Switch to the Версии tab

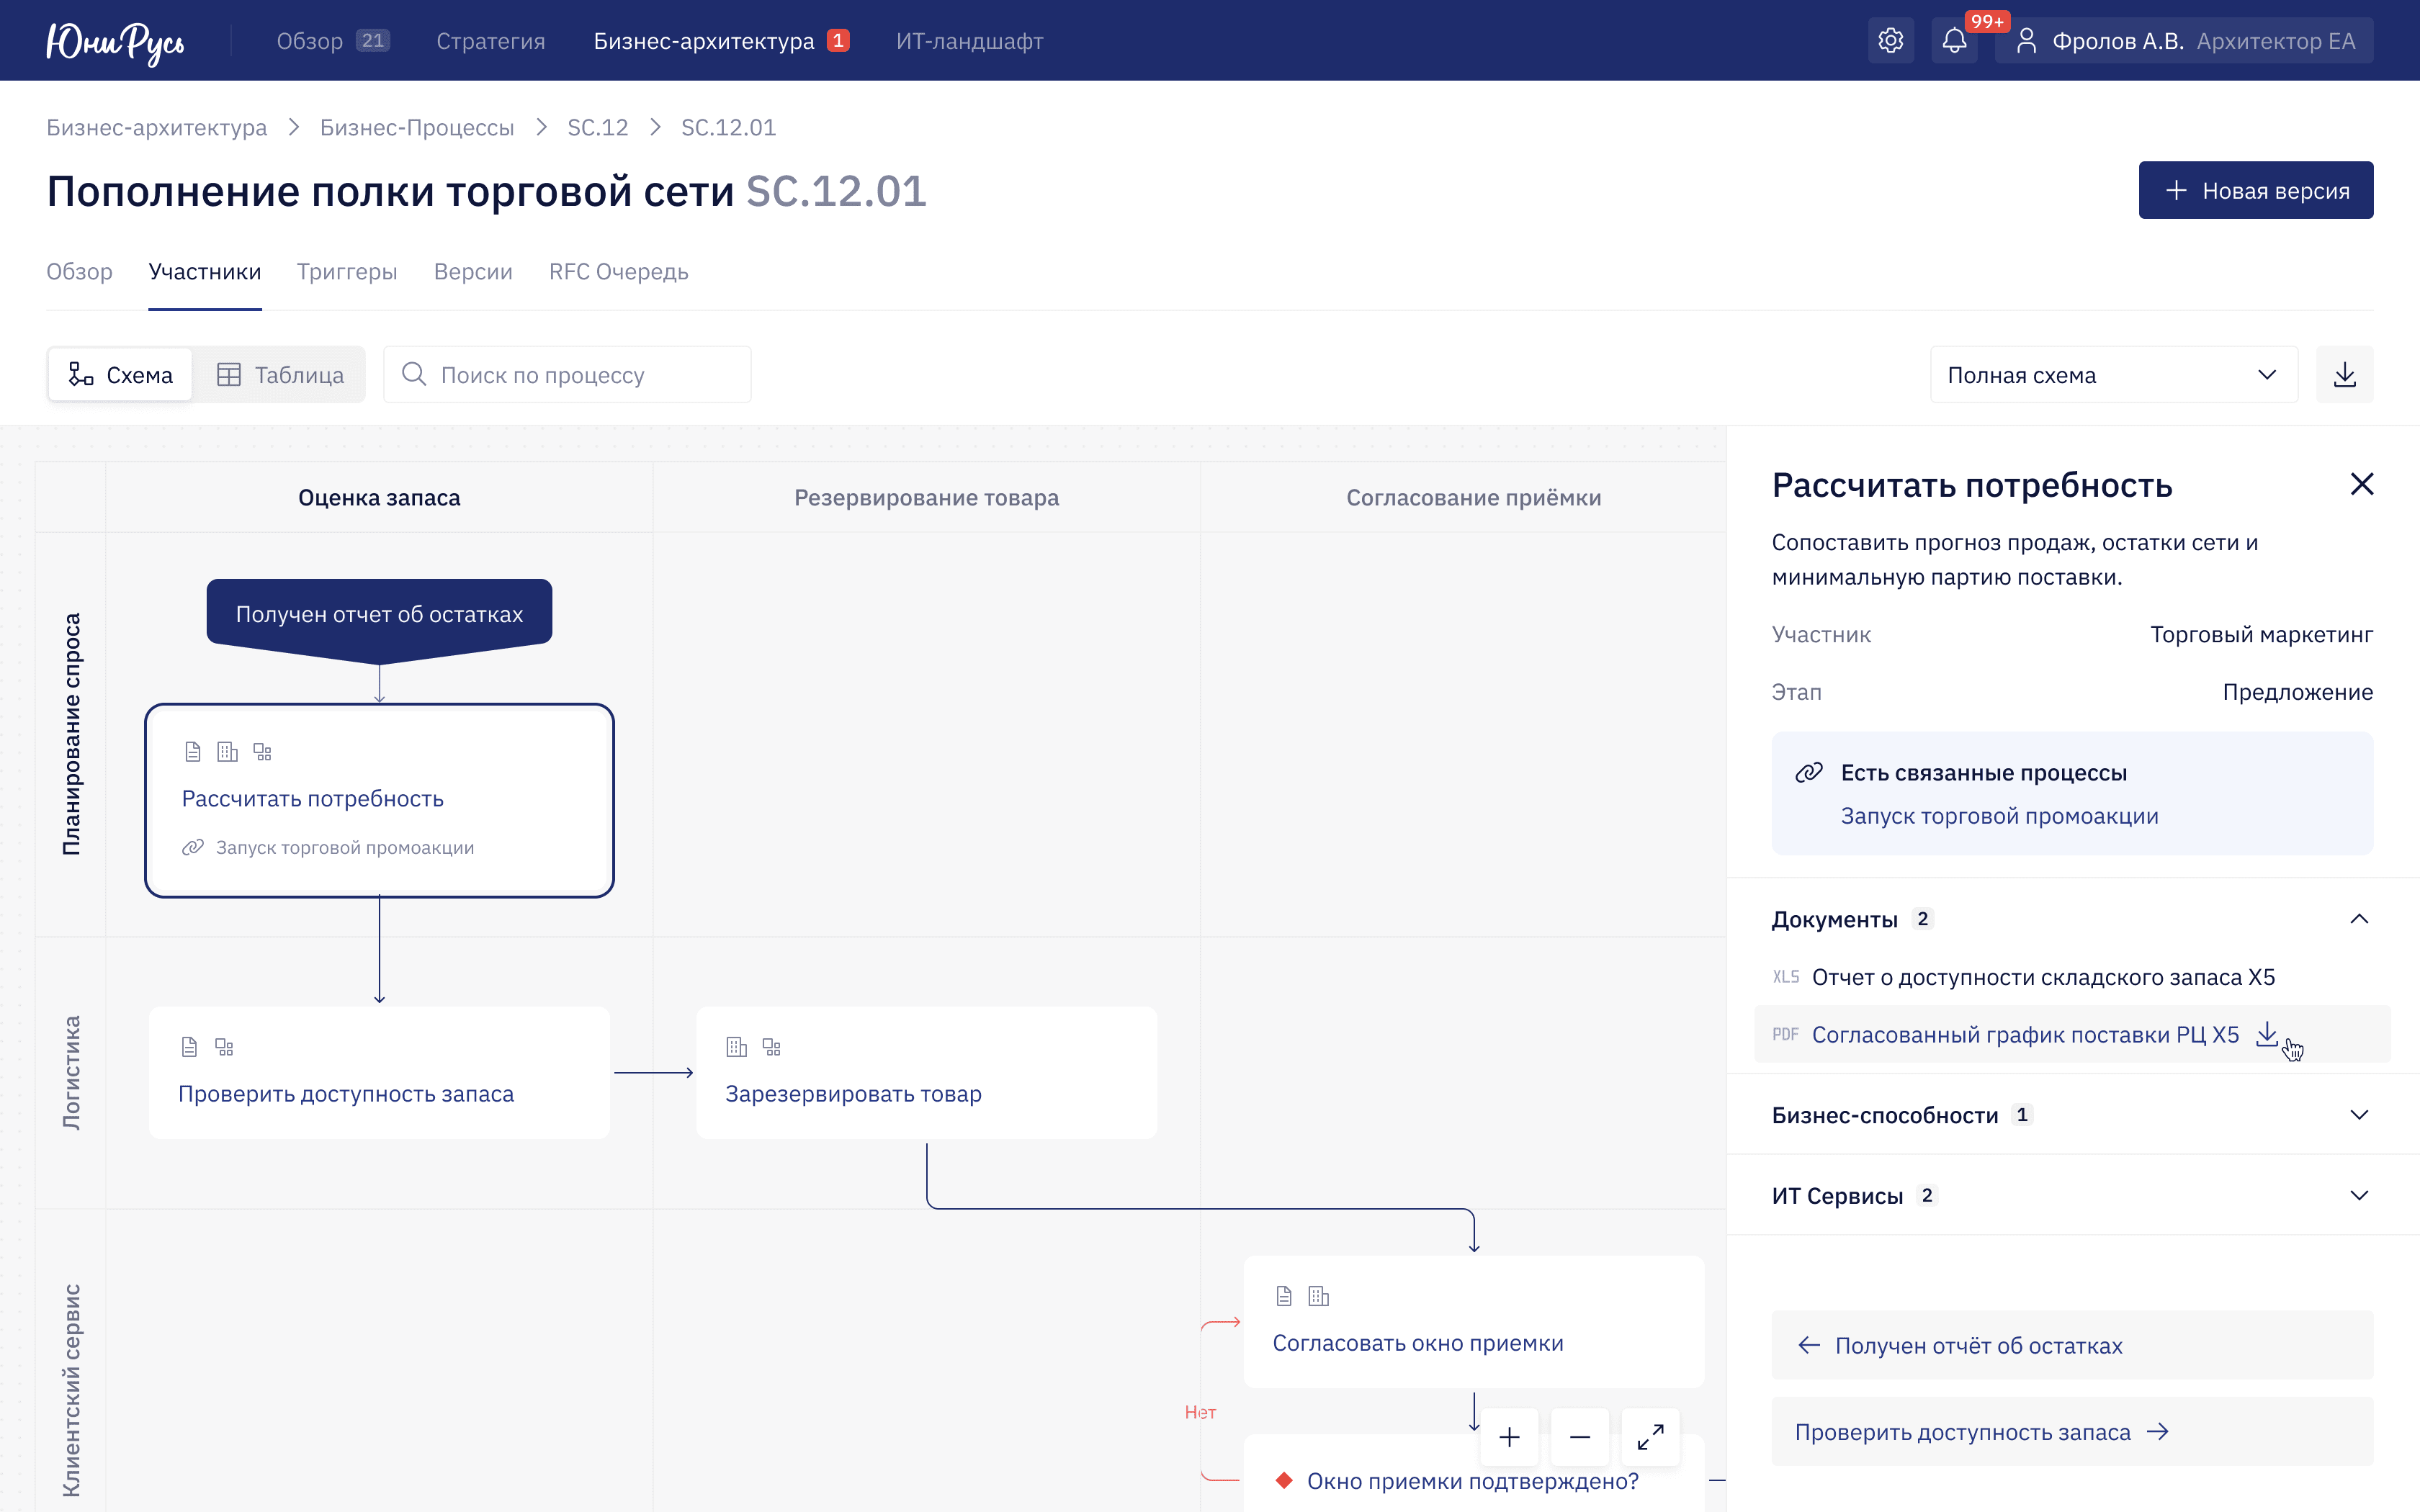(473, 272)
